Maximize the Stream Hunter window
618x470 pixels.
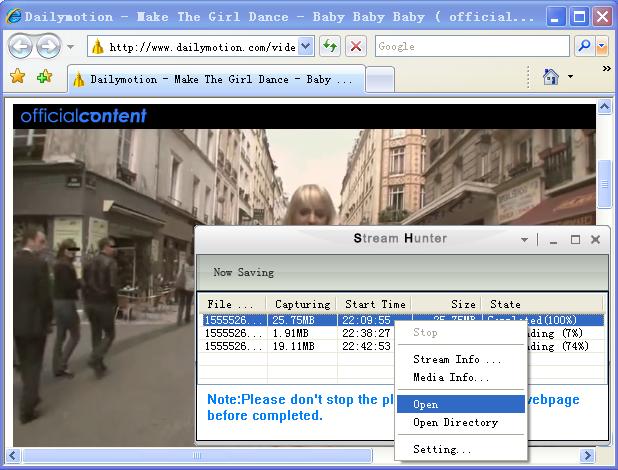tap(575, 240)
